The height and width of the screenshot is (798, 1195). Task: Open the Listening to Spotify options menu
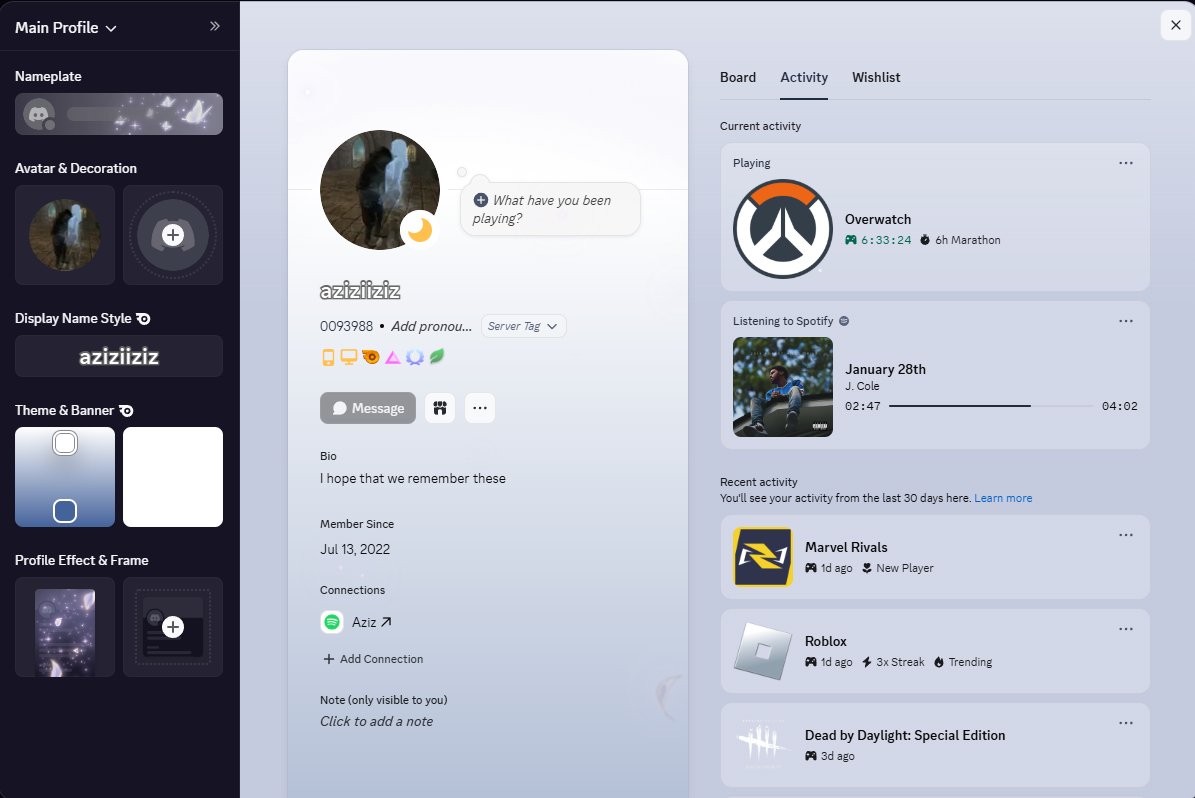(x=1126, y=321)
